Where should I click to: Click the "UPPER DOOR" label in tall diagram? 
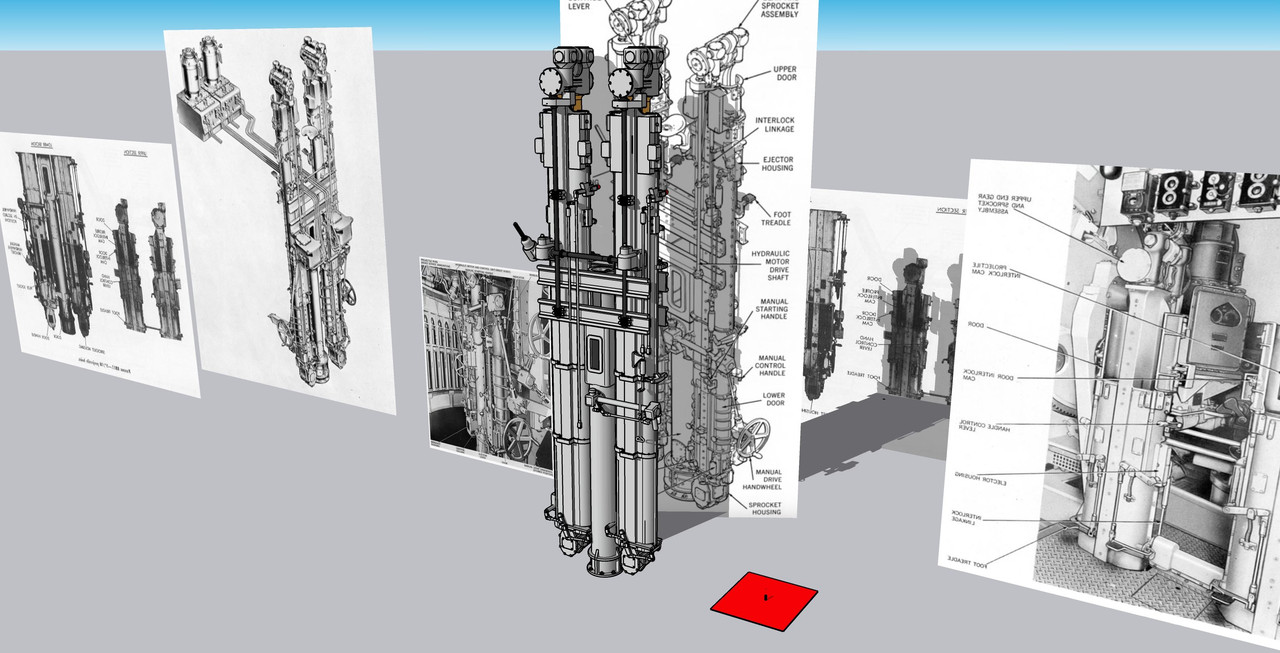pos(784,75)
